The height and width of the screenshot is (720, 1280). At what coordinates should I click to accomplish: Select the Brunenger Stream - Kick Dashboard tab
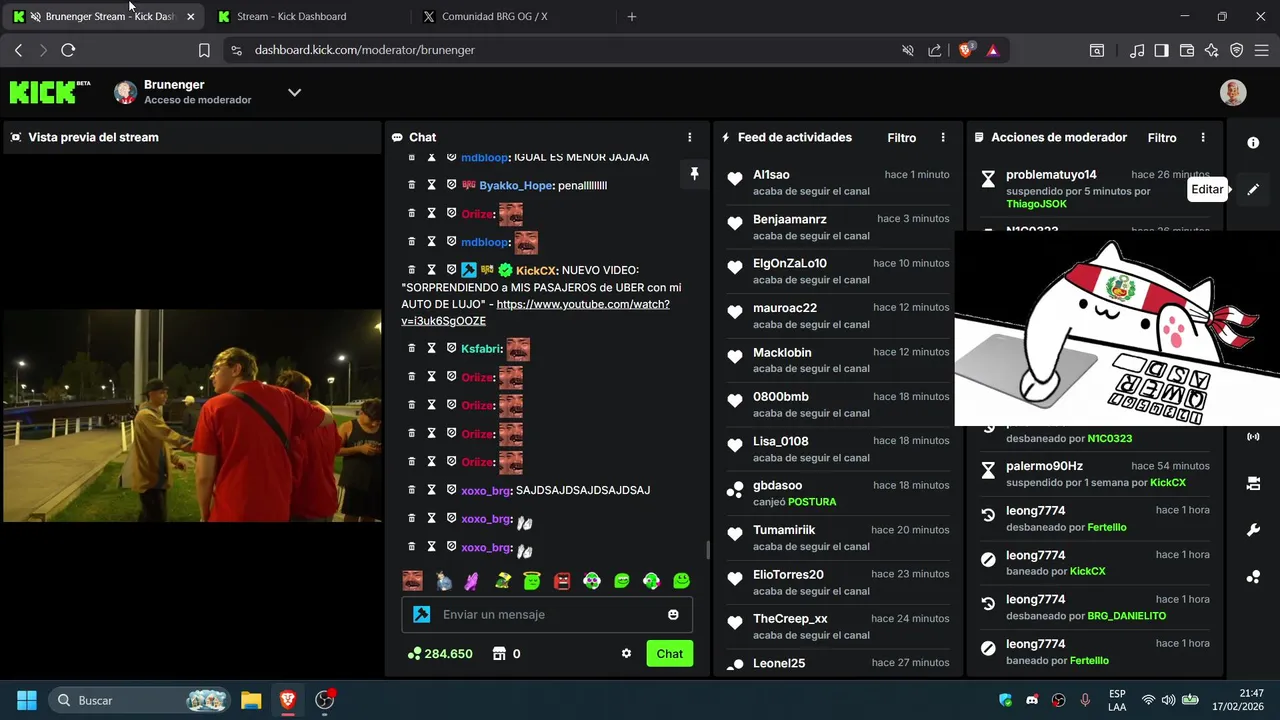click(x=104, y=17)
